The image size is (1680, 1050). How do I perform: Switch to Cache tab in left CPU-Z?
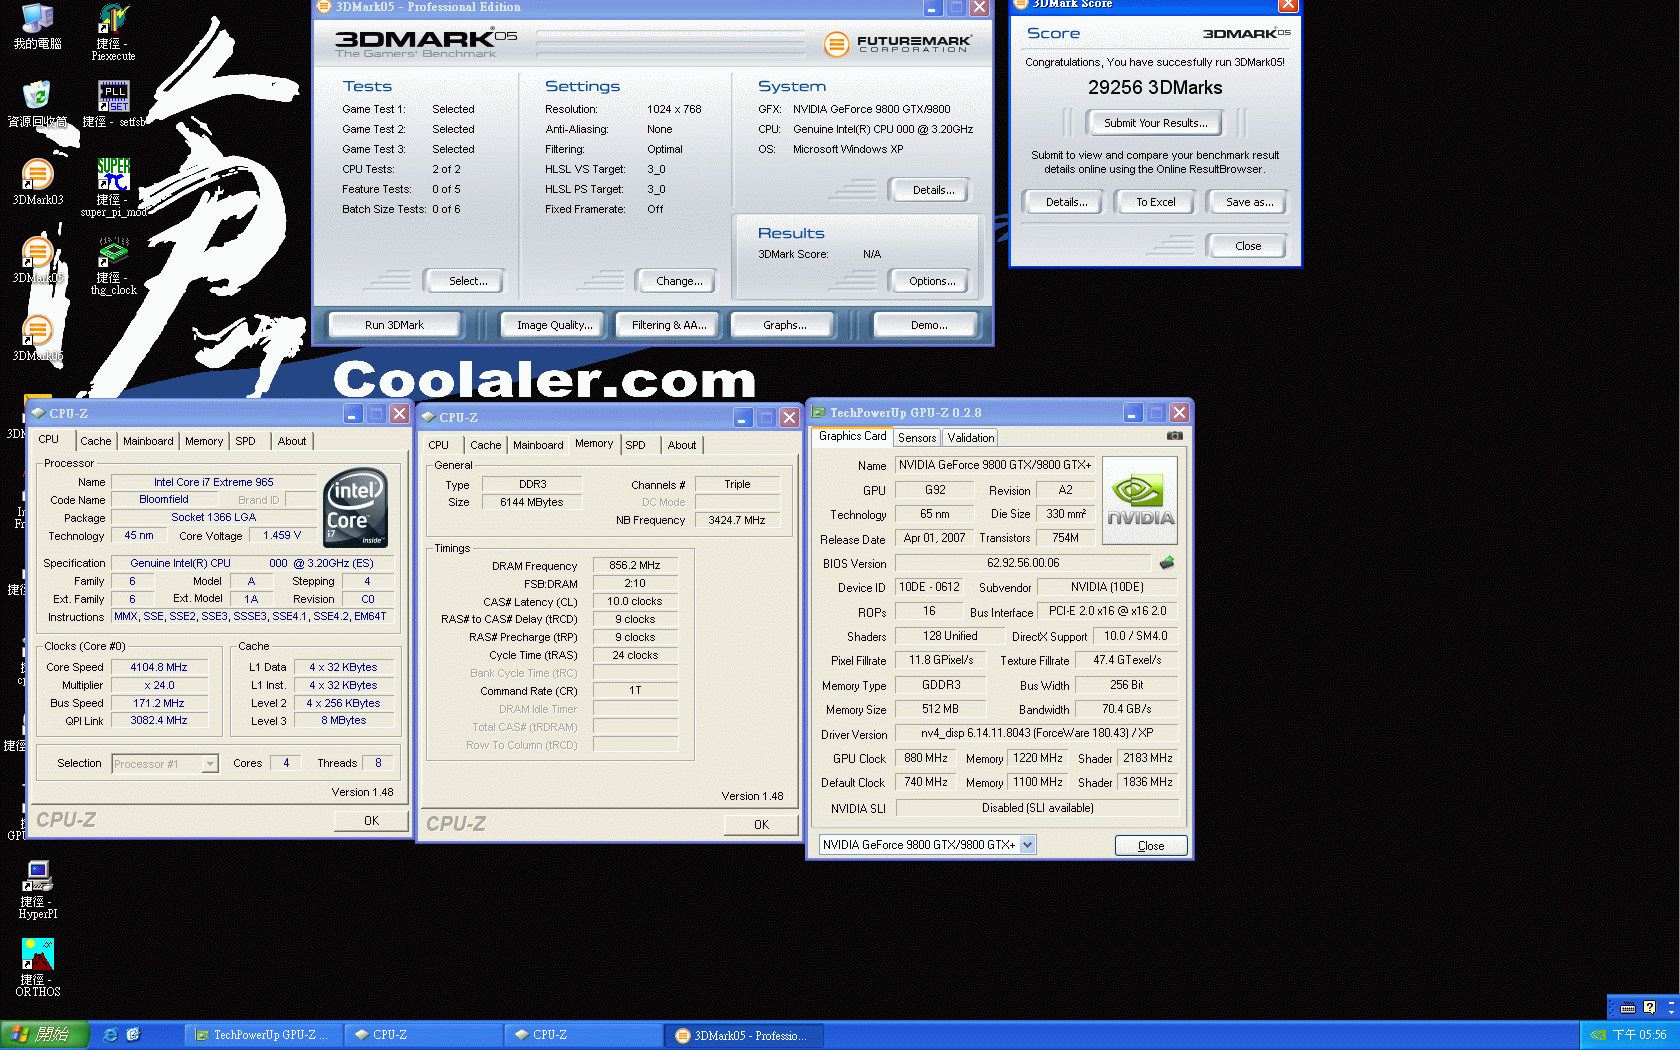[96, 441]
